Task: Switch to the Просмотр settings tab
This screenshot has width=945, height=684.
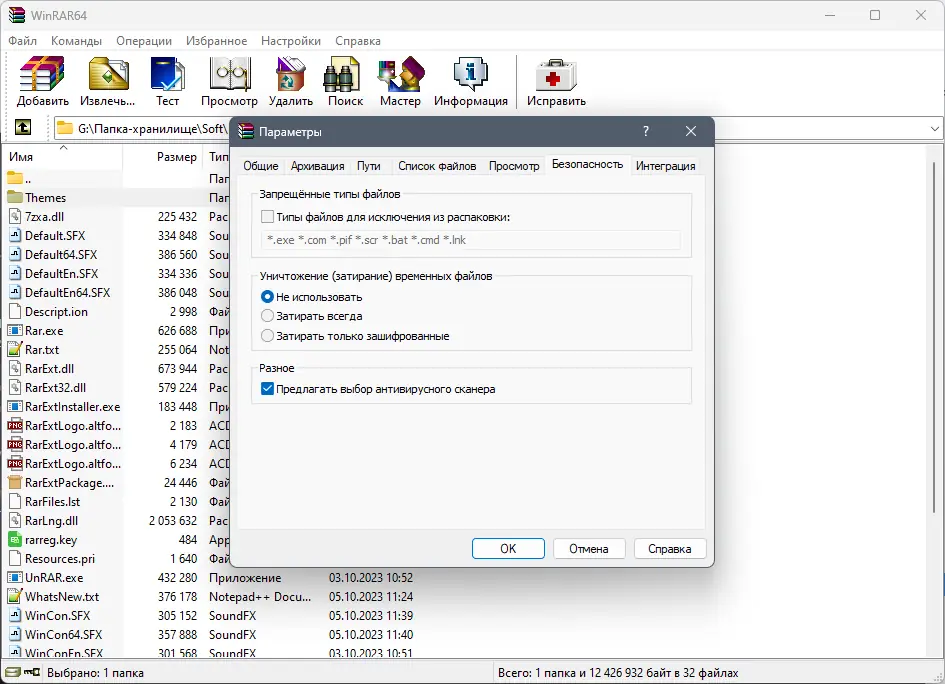Action: point(514,166)
